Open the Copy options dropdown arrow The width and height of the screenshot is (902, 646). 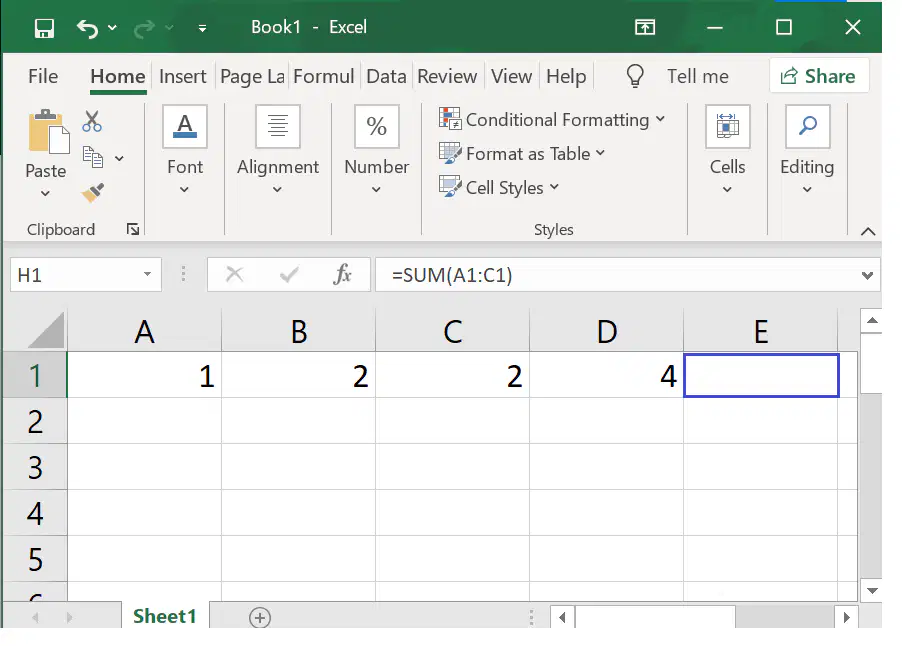[119, 158]
